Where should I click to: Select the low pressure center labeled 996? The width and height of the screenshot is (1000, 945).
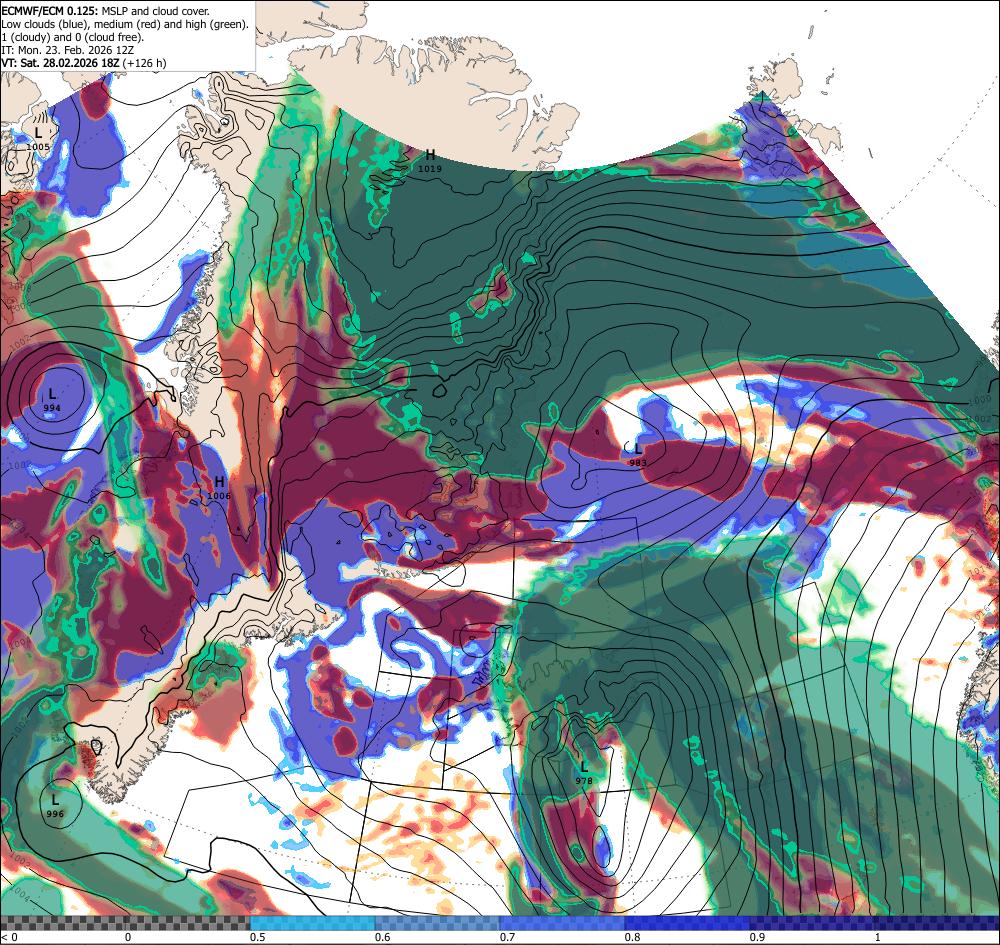[x=55, y=805]
